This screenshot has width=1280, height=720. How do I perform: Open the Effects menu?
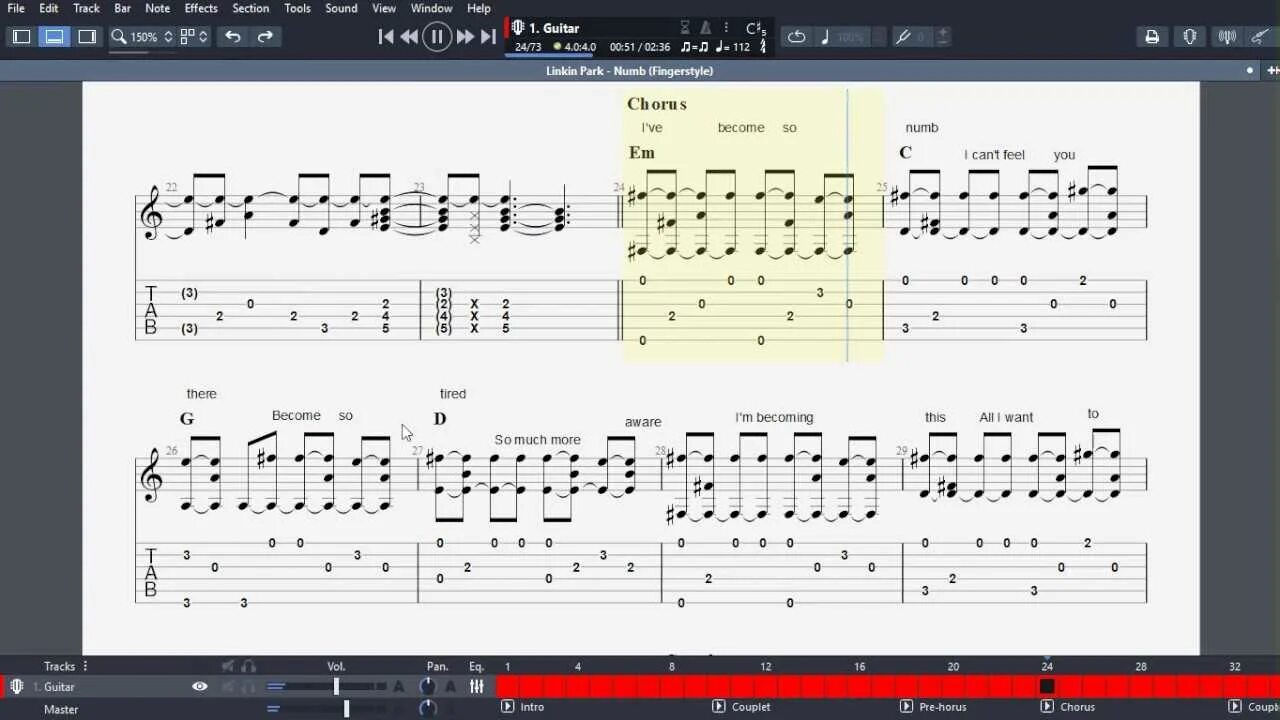(x=201, y=8)
